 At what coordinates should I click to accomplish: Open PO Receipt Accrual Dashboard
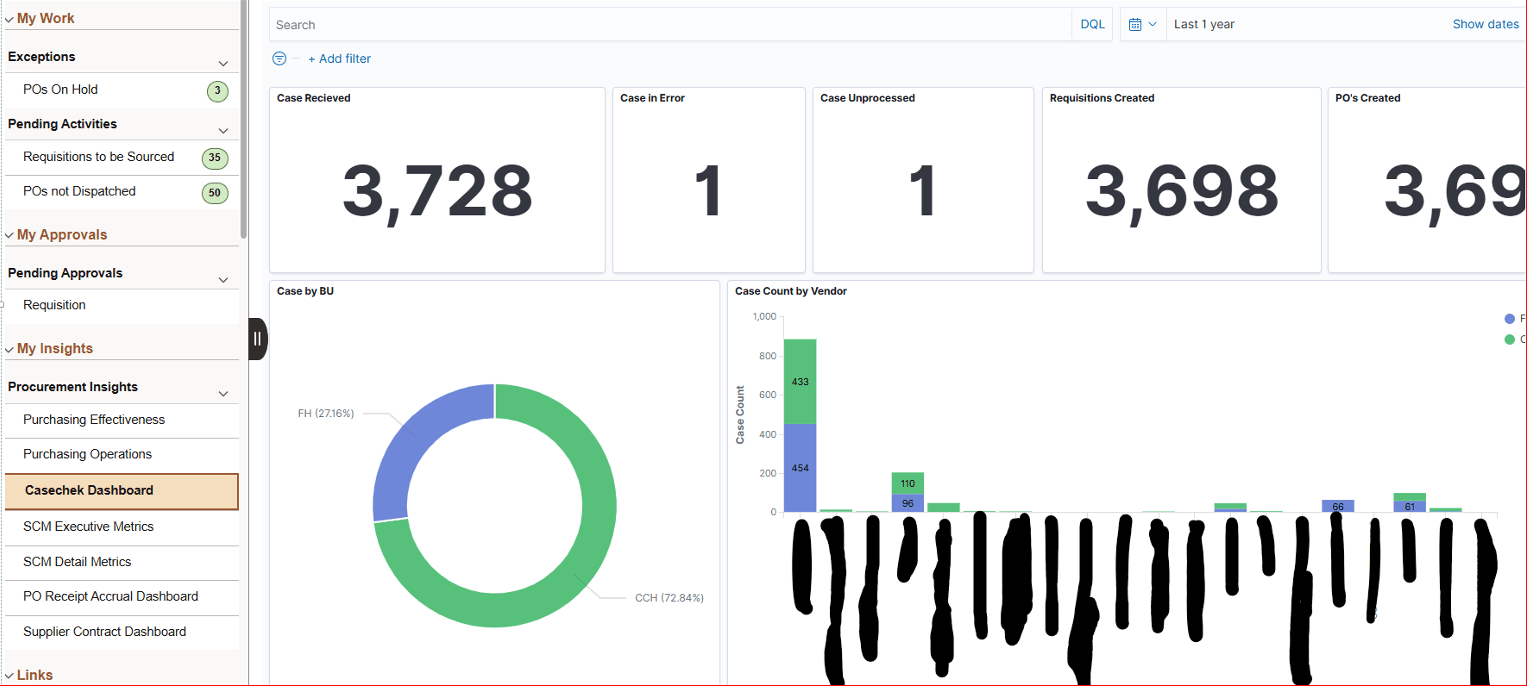(x=111, y=597)
